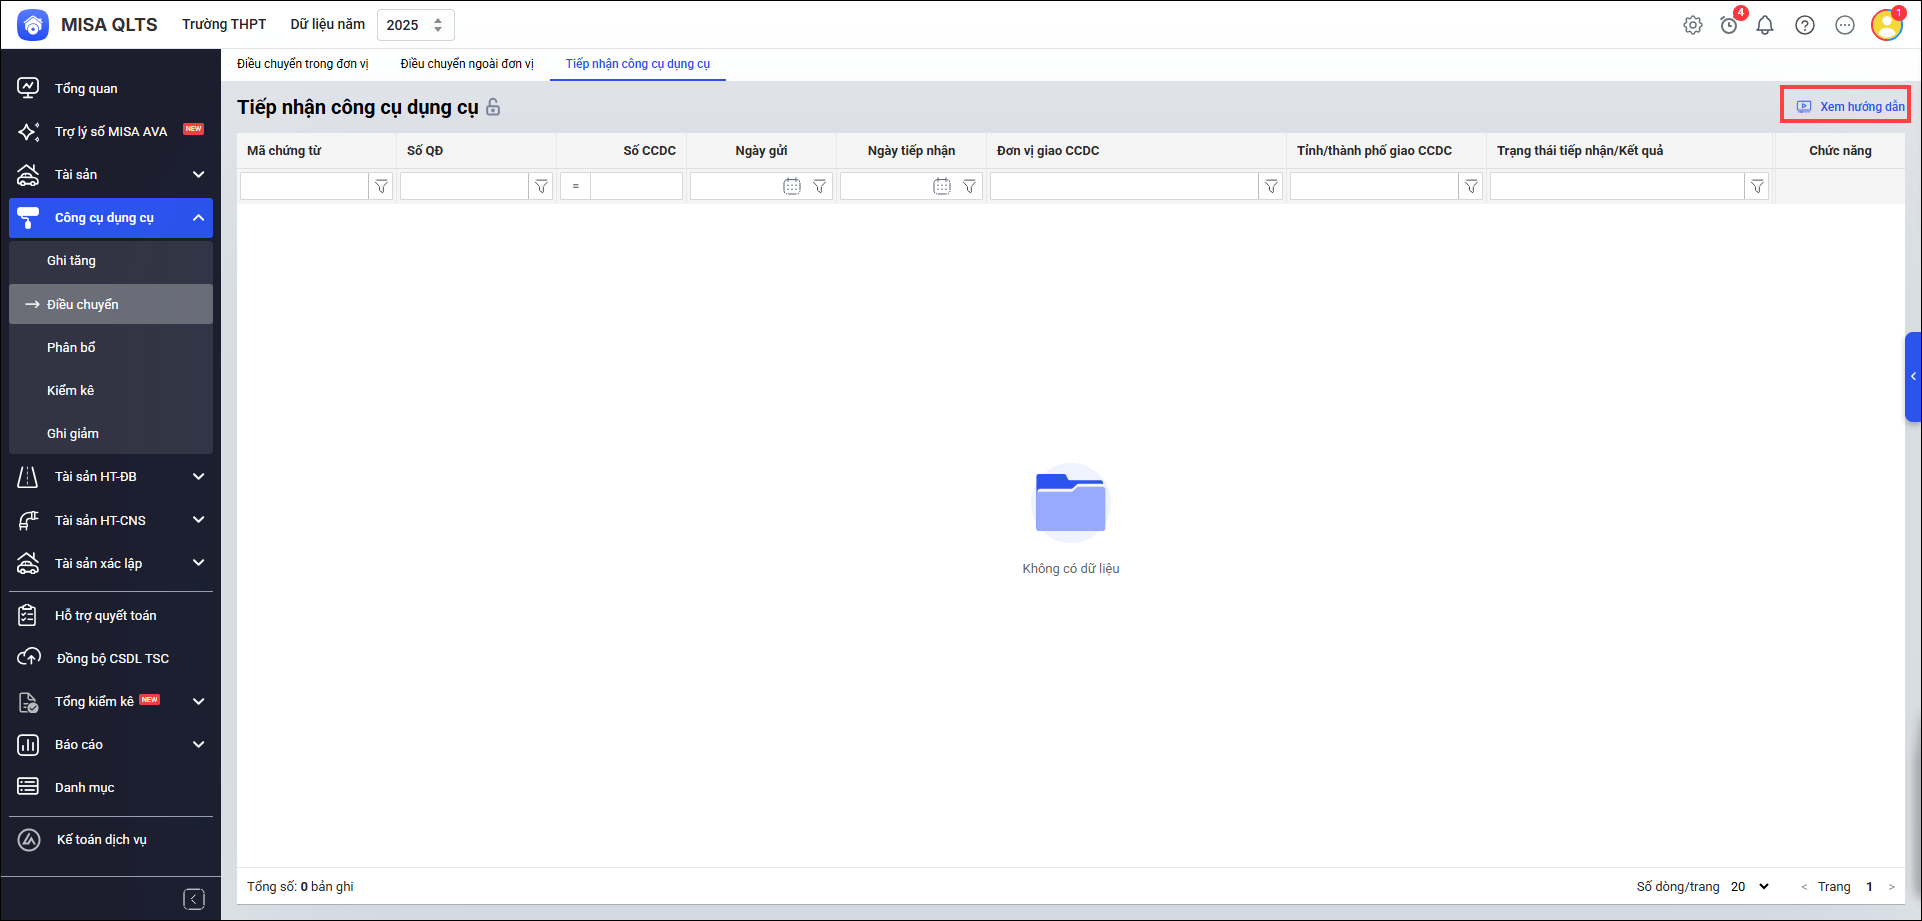Viewport: 1922px width, 921px height.
Task: Open the help question mark icon
Action: [x=1805, y=25]
